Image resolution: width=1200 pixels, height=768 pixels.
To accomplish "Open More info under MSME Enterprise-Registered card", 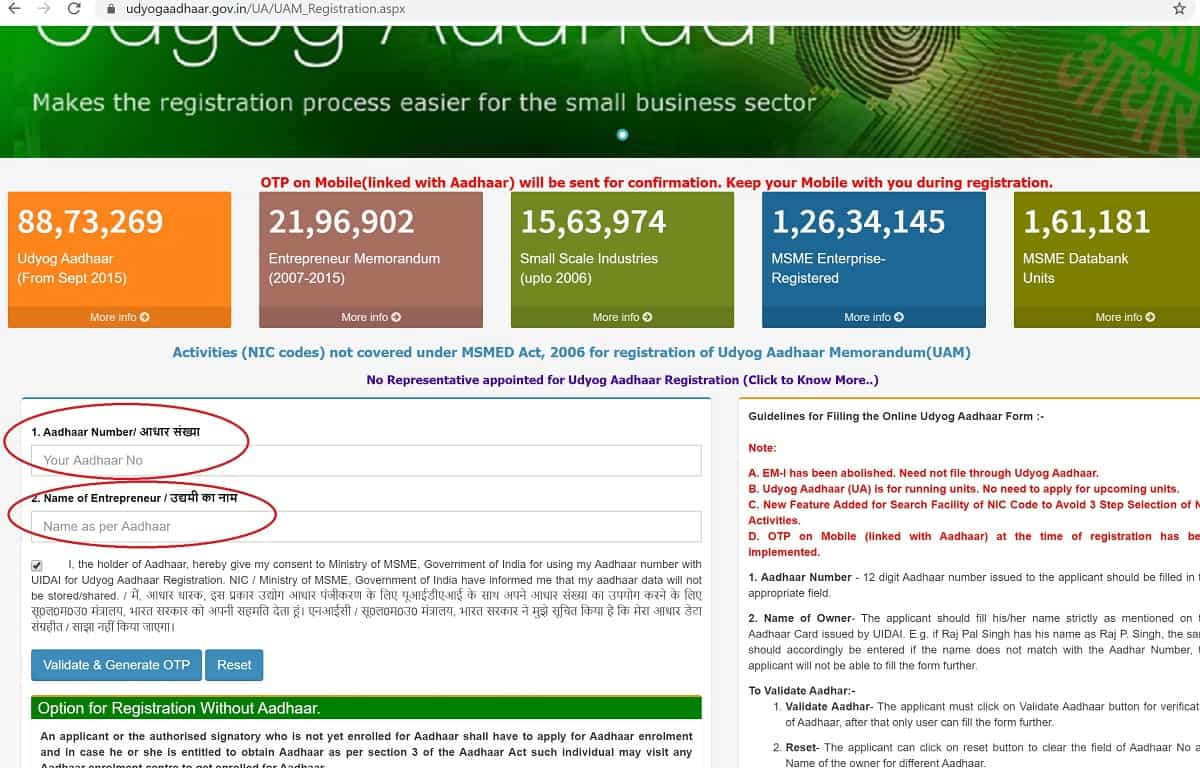I will 874,317.
